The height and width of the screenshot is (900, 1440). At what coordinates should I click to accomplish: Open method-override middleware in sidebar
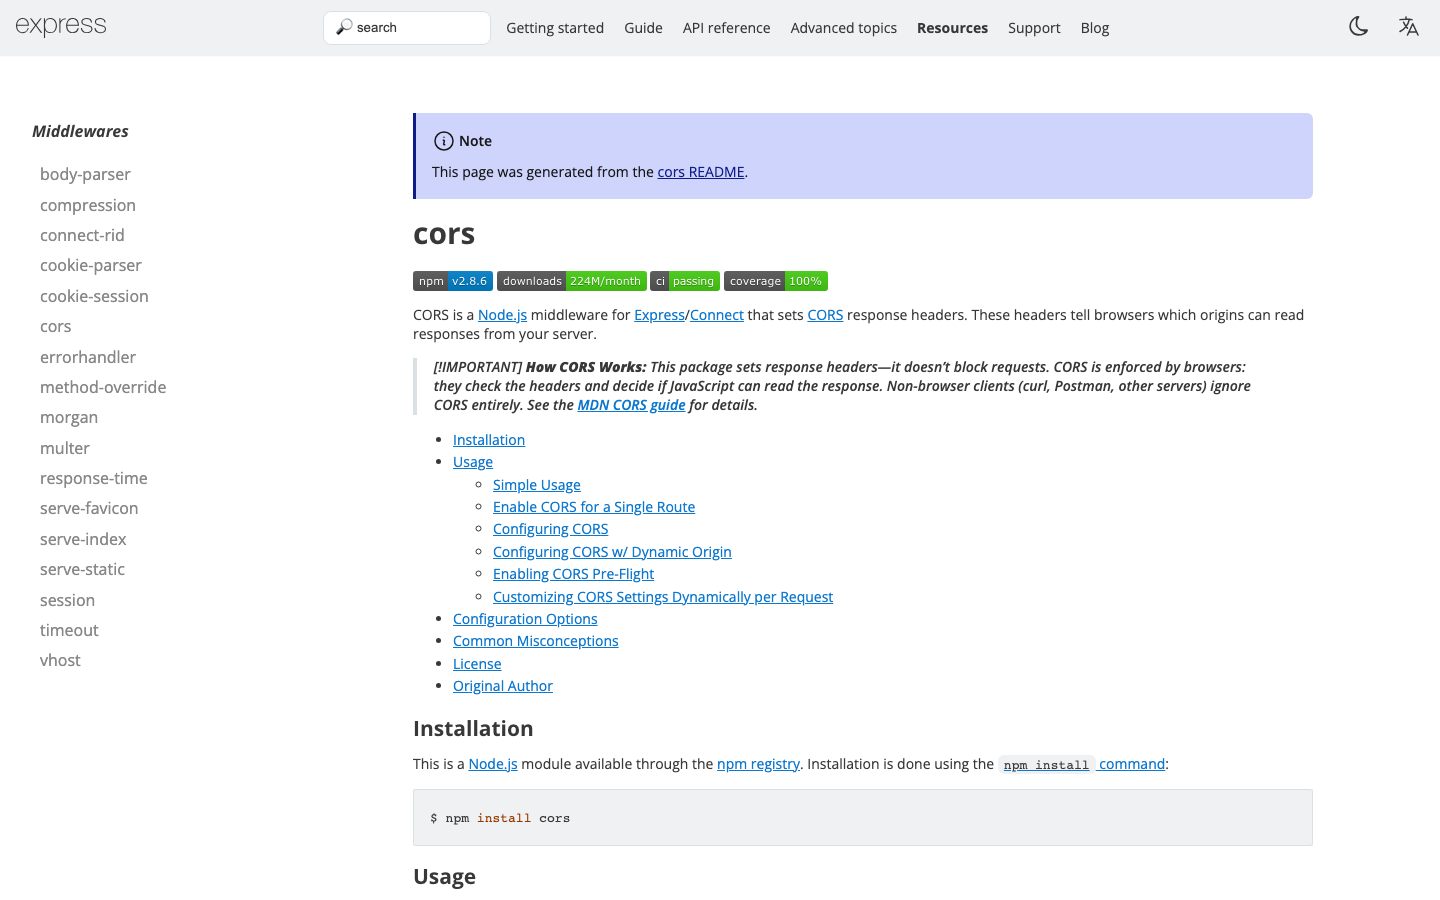[x=103, y=387]
